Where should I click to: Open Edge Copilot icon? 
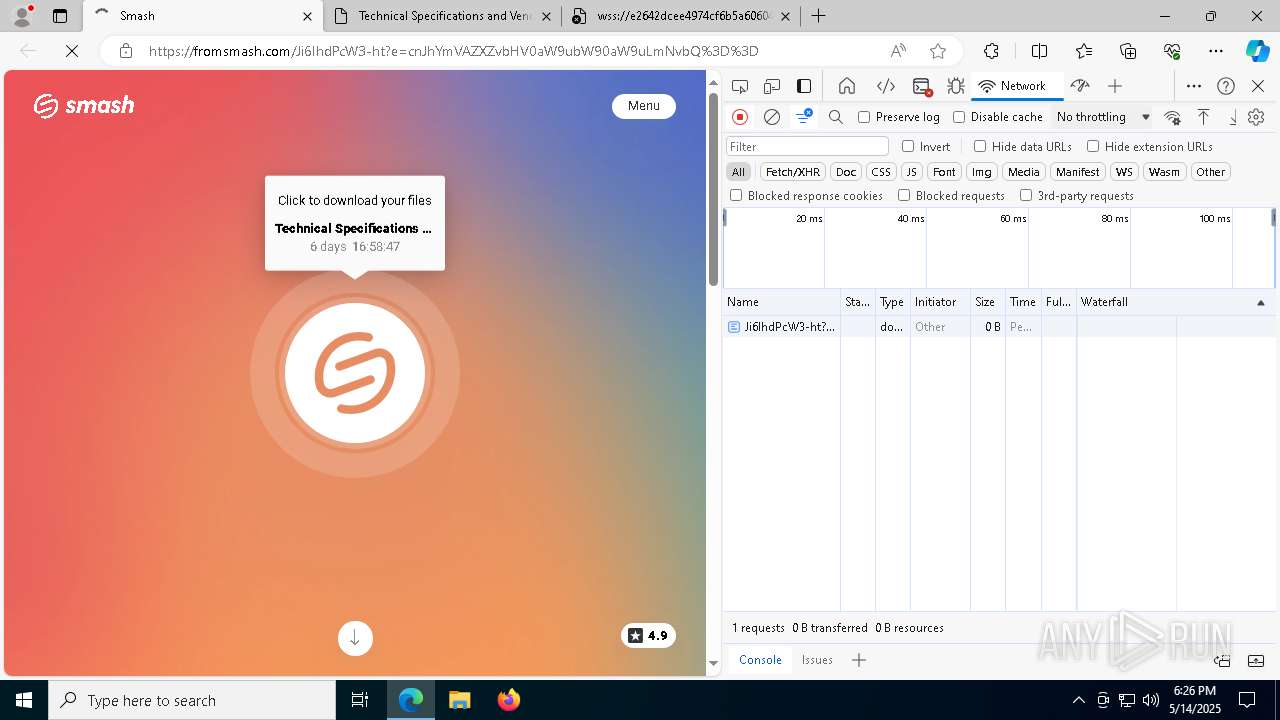[1257, 51]
